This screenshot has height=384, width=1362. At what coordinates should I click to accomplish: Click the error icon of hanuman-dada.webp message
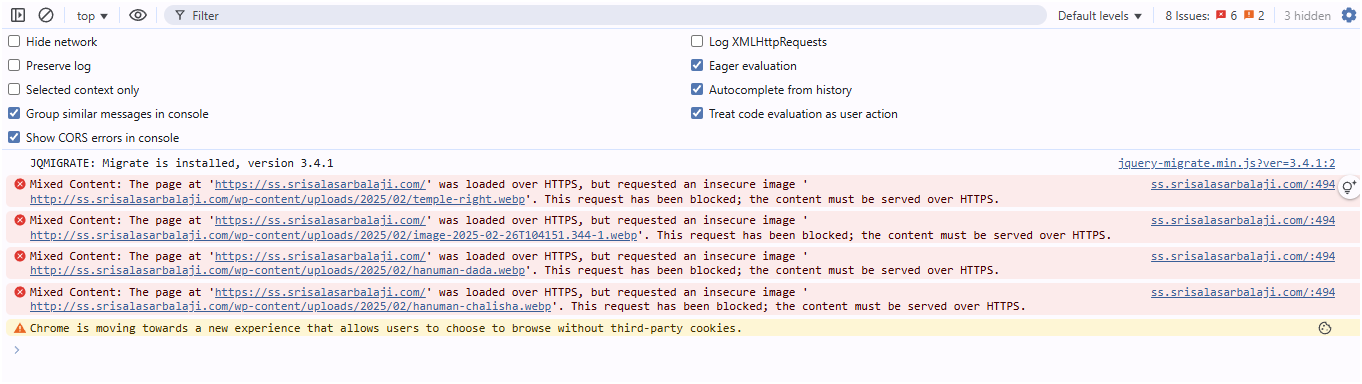(x=20, y=256)
